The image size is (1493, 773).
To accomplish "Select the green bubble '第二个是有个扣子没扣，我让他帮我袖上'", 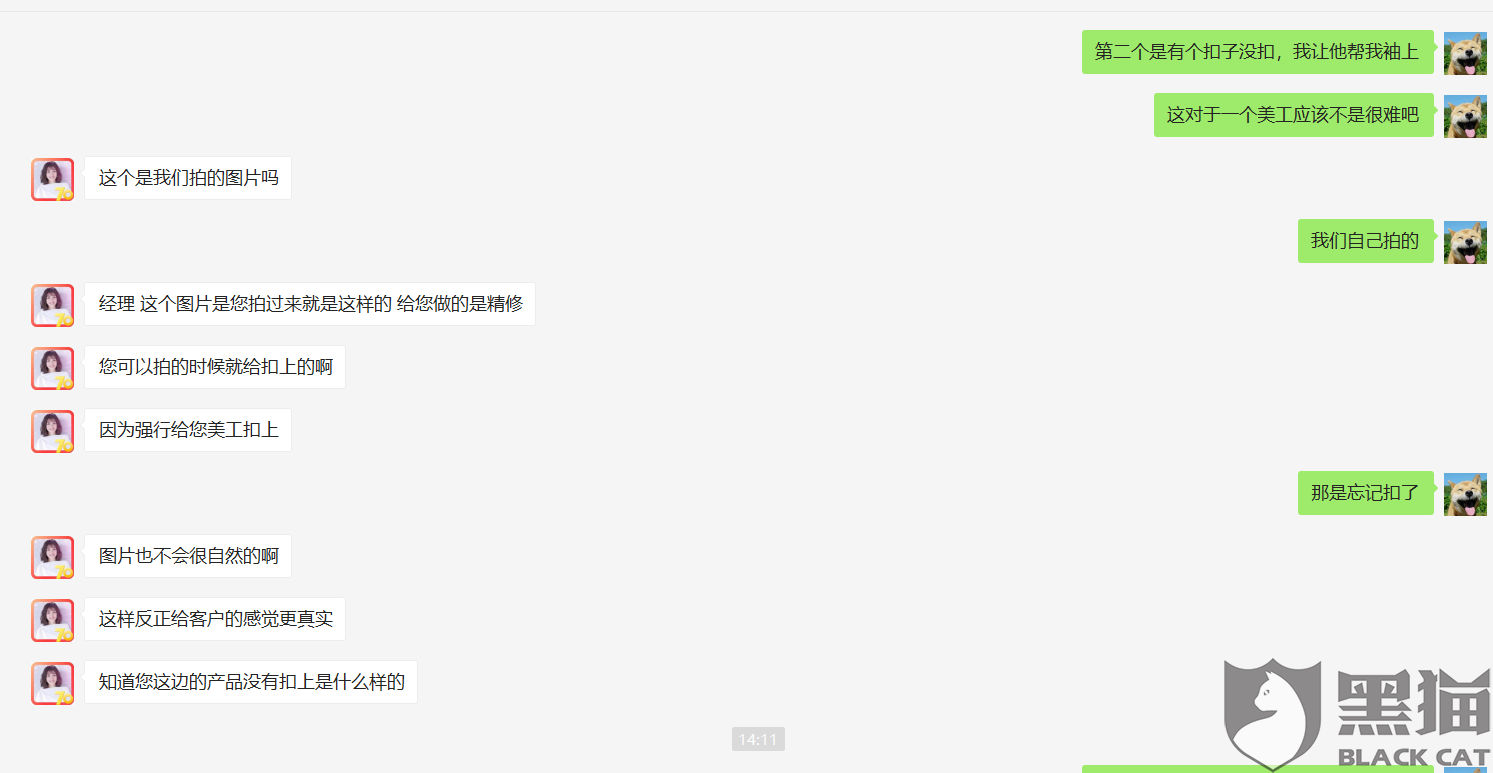I will pos(1257,52).
